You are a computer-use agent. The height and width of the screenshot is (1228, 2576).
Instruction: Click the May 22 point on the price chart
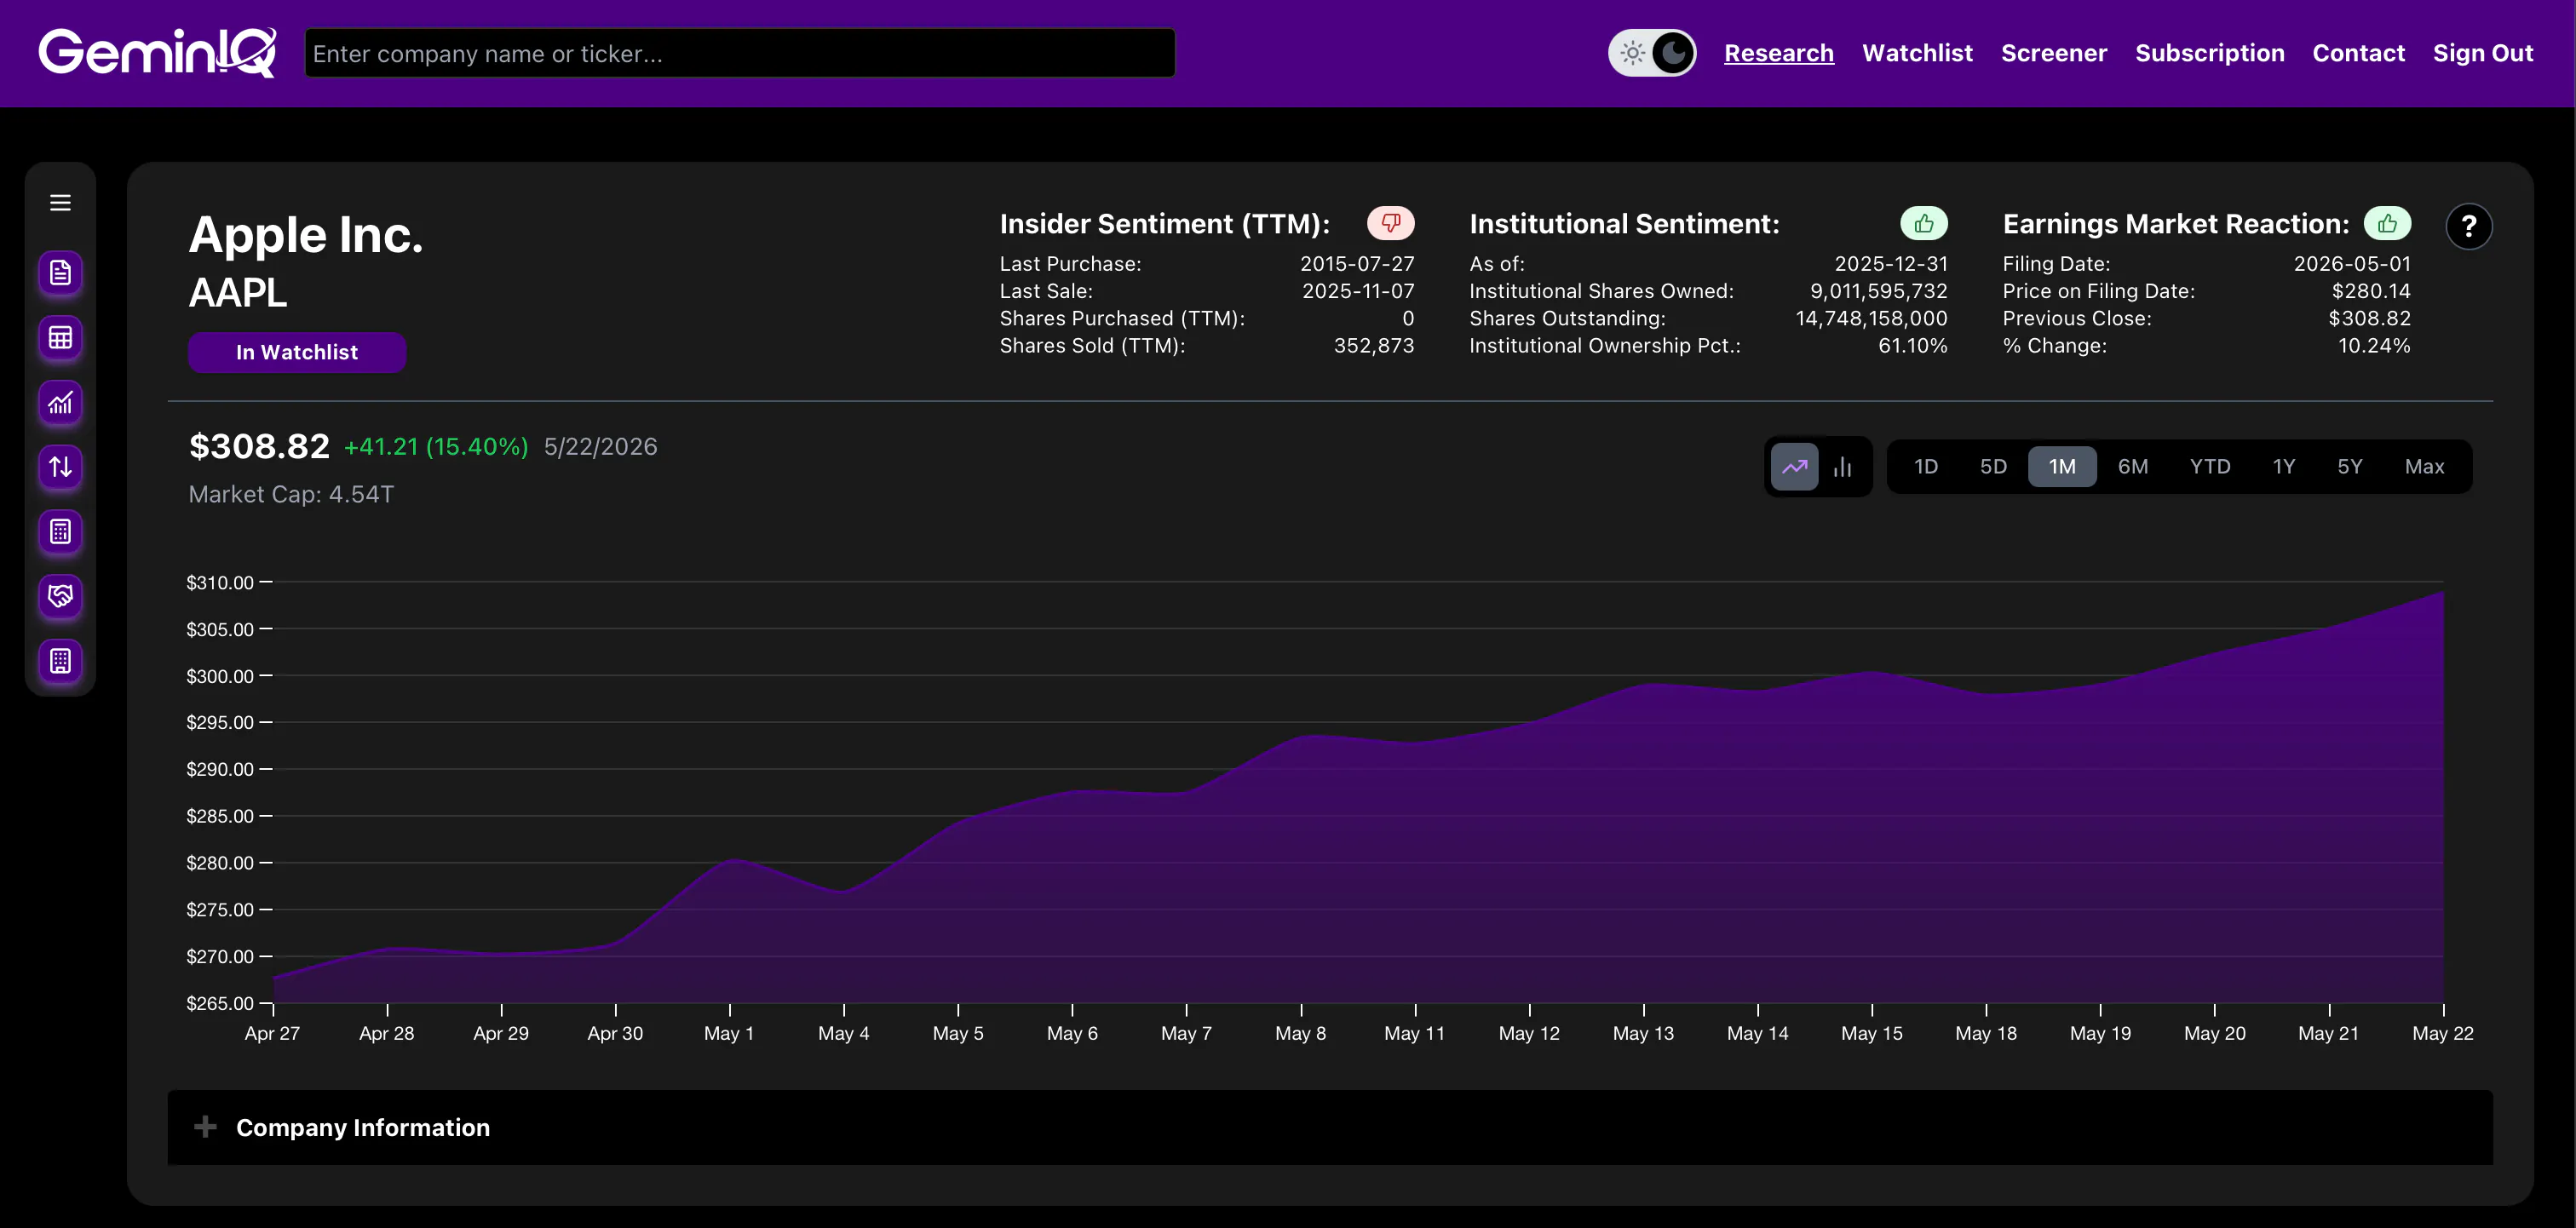(2442, 592)
